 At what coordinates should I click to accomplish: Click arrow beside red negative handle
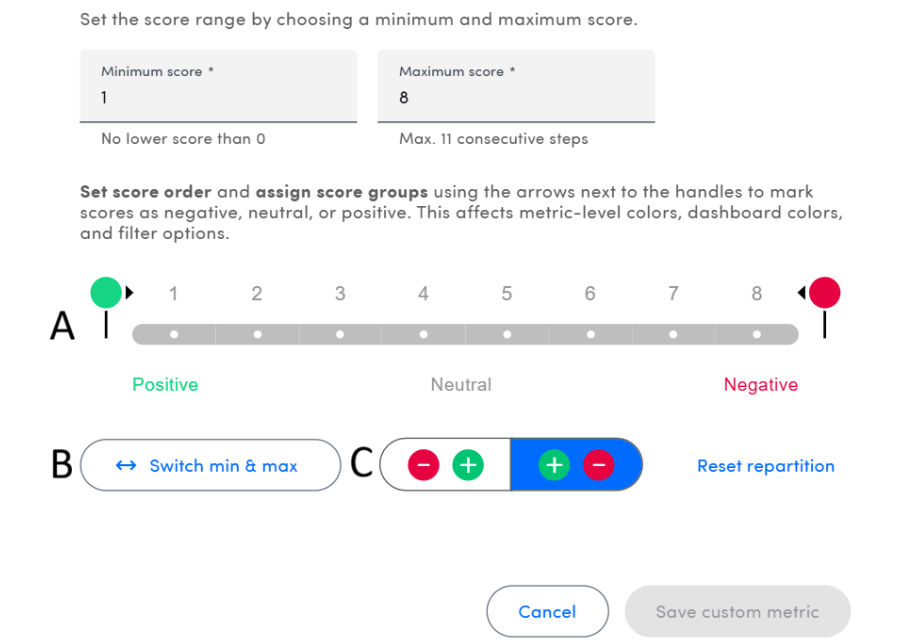pos(801,293)
